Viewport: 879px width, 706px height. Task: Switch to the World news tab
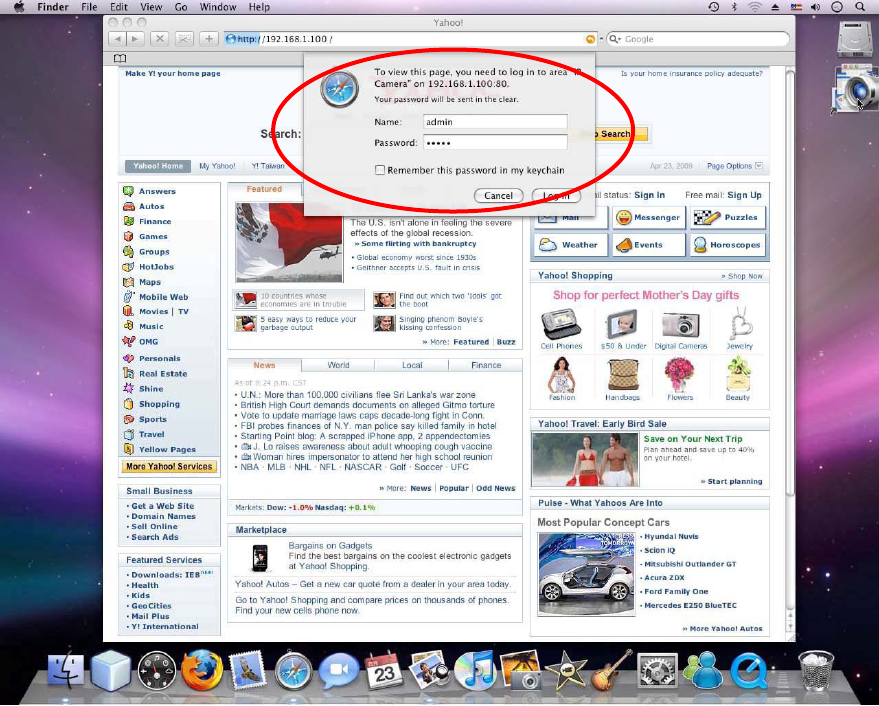pyautogui.click(x=338, y=365)
